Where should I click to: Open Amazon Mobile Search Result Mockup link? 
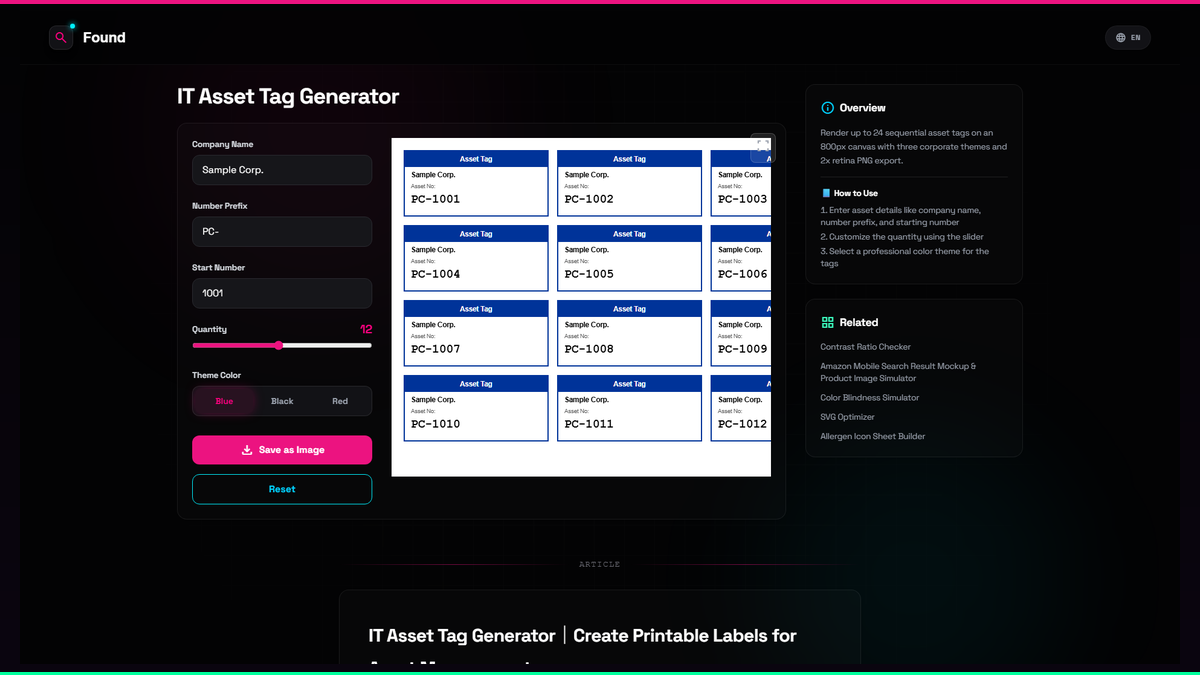pyautogui.click(x=898, y=372)
